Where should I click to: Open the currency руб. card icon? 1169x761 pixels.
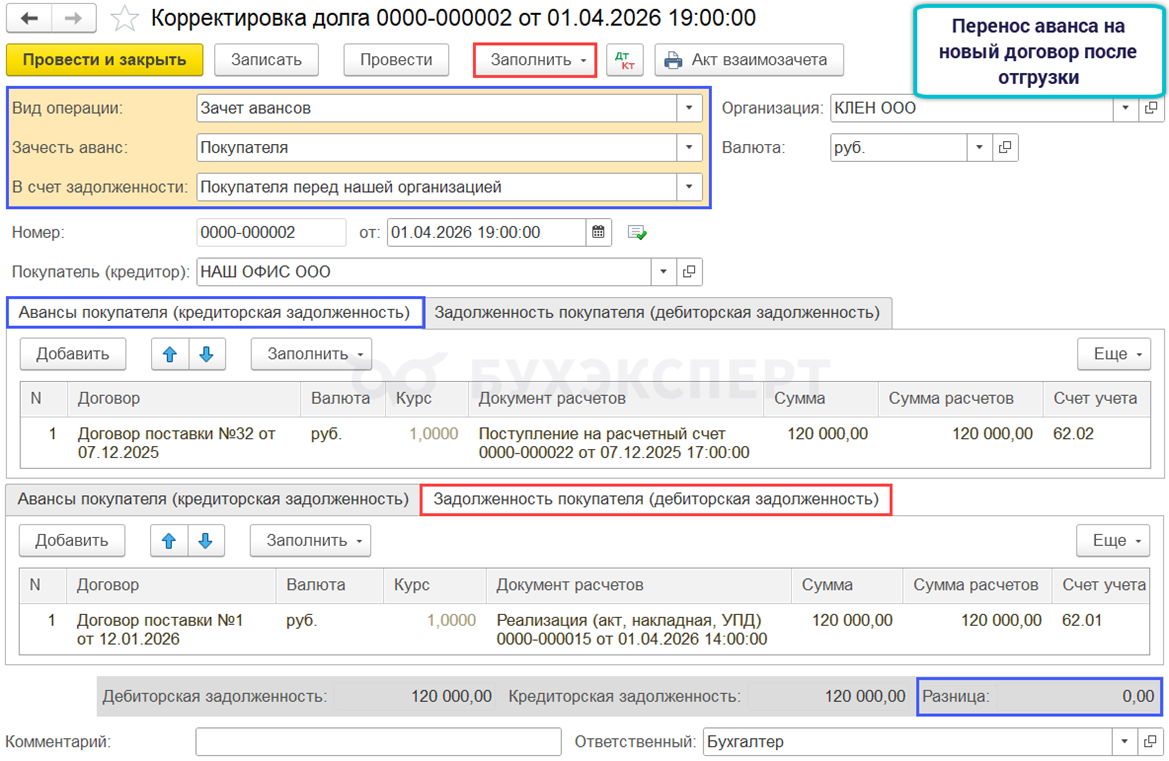coord(1005,148)
